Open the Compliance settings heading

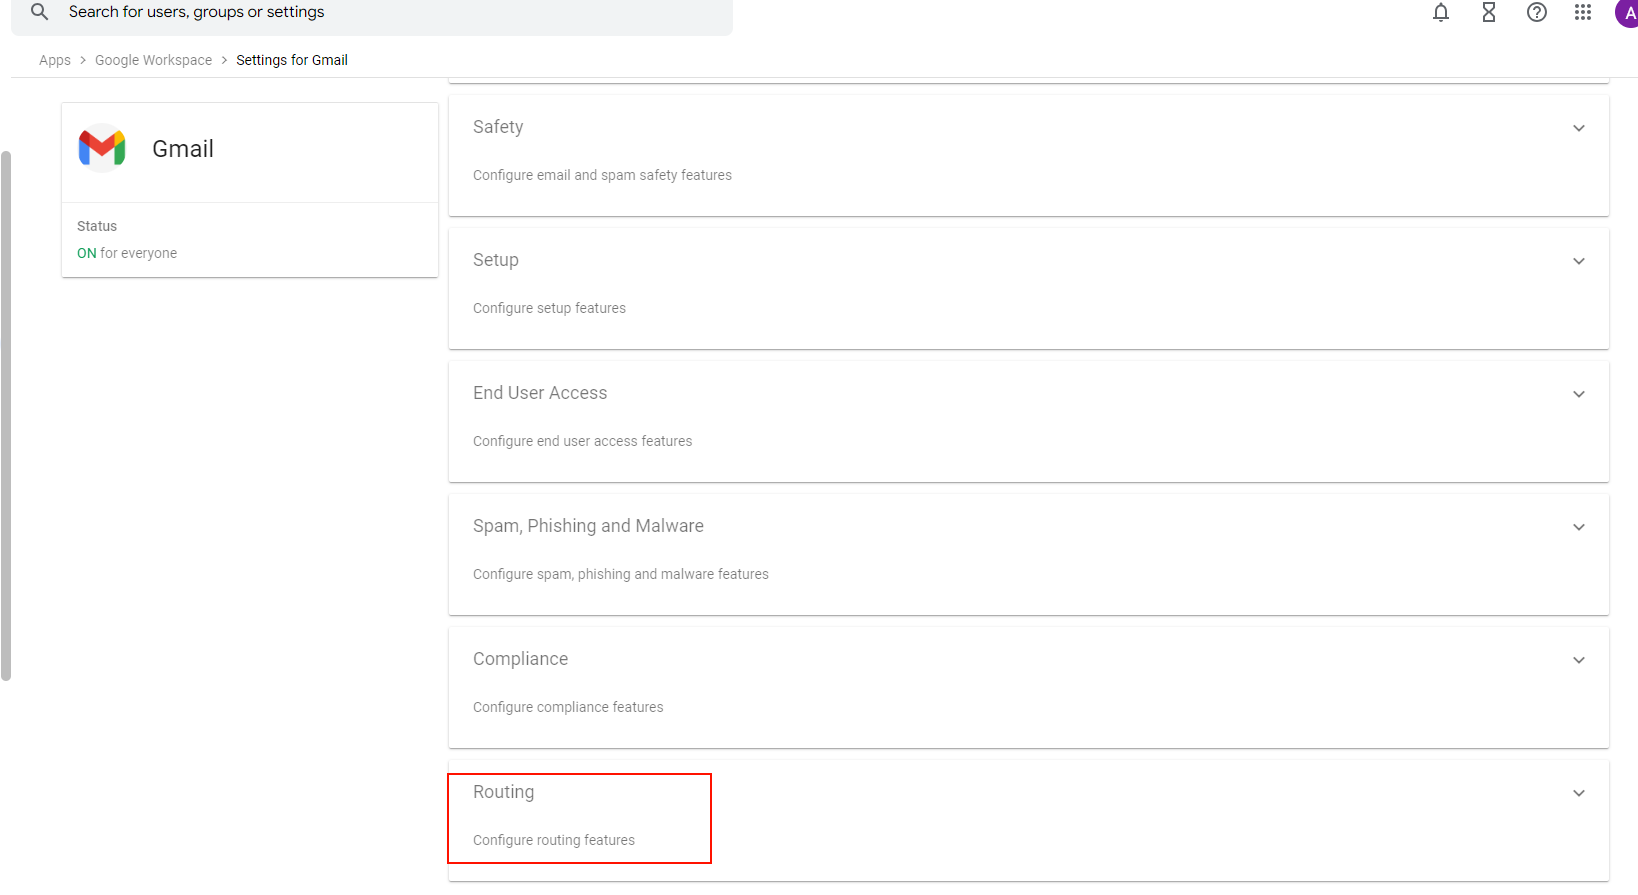click(x=520, y=659)
